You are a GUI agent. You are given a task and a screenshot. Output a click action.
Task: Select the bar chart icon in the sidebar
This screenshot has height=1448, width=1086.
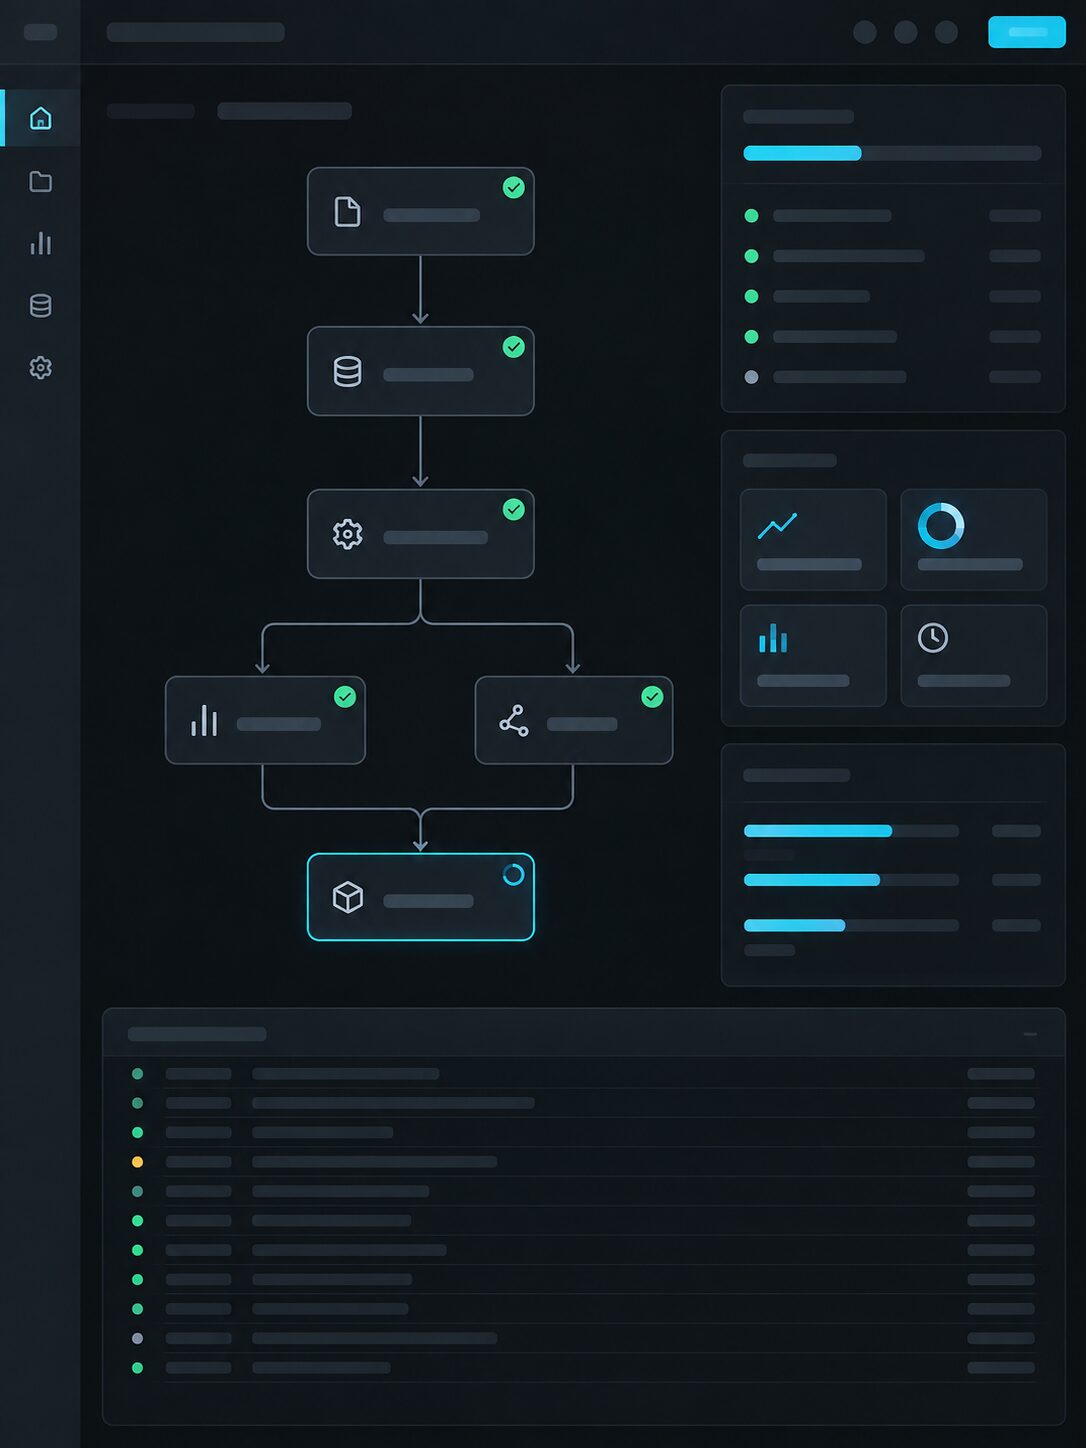[x=41, y=243]
